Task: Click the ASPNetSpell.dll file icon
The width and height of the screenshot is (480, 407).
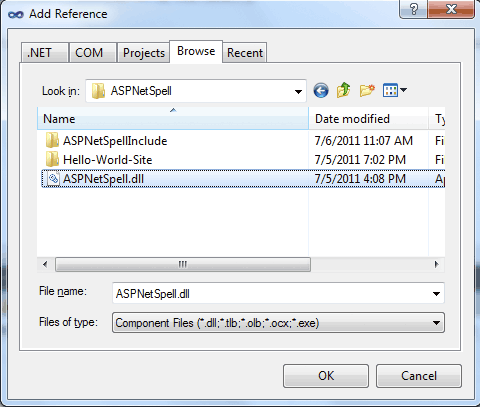Action: coord(53,178)
